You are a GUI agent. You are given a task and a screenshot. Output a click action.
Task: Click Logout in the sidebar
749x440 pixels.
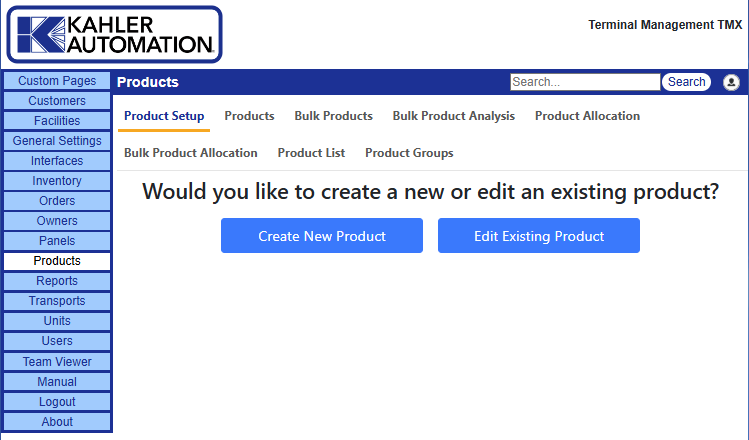click(57, 402)
